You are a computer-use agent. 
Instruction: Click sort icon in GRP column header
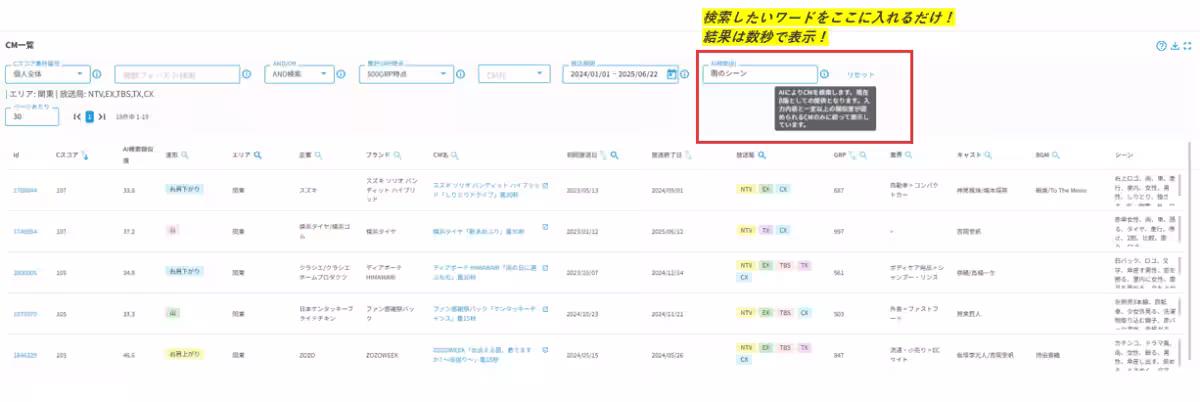tap(853, 155)
